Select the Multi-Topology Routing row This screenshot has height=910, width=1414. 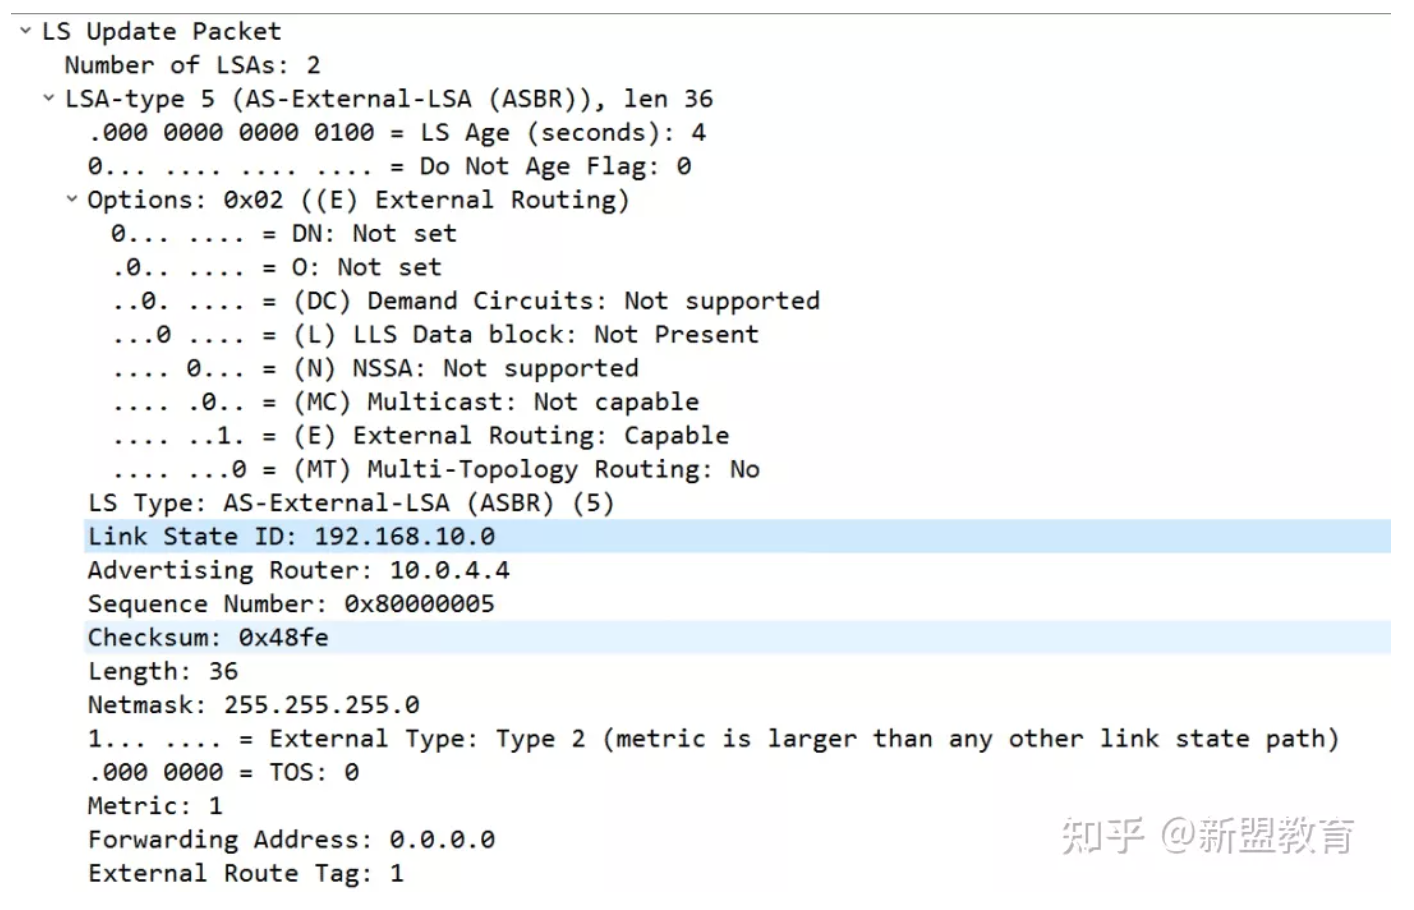click(435, 469)
